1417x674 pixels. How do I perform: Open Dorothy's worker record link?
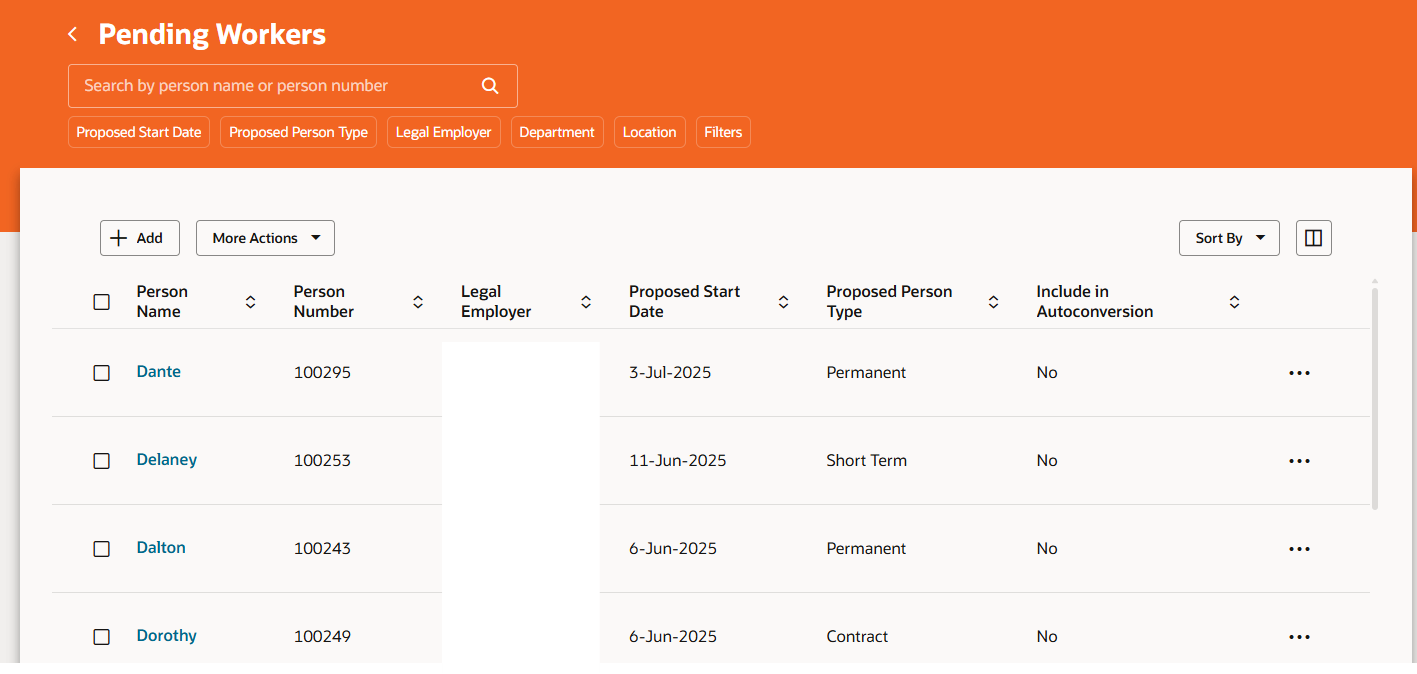[x=167, y=636]
